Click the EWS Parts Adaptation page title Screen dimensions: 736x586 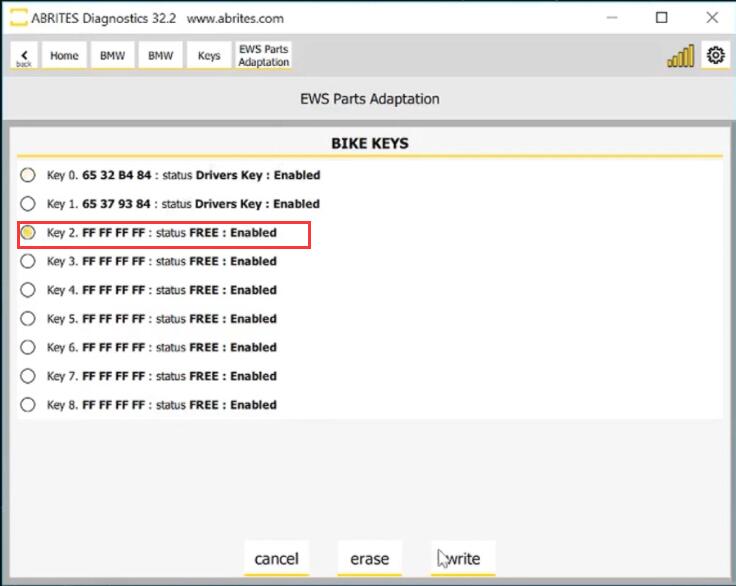[x=370, y=99]
